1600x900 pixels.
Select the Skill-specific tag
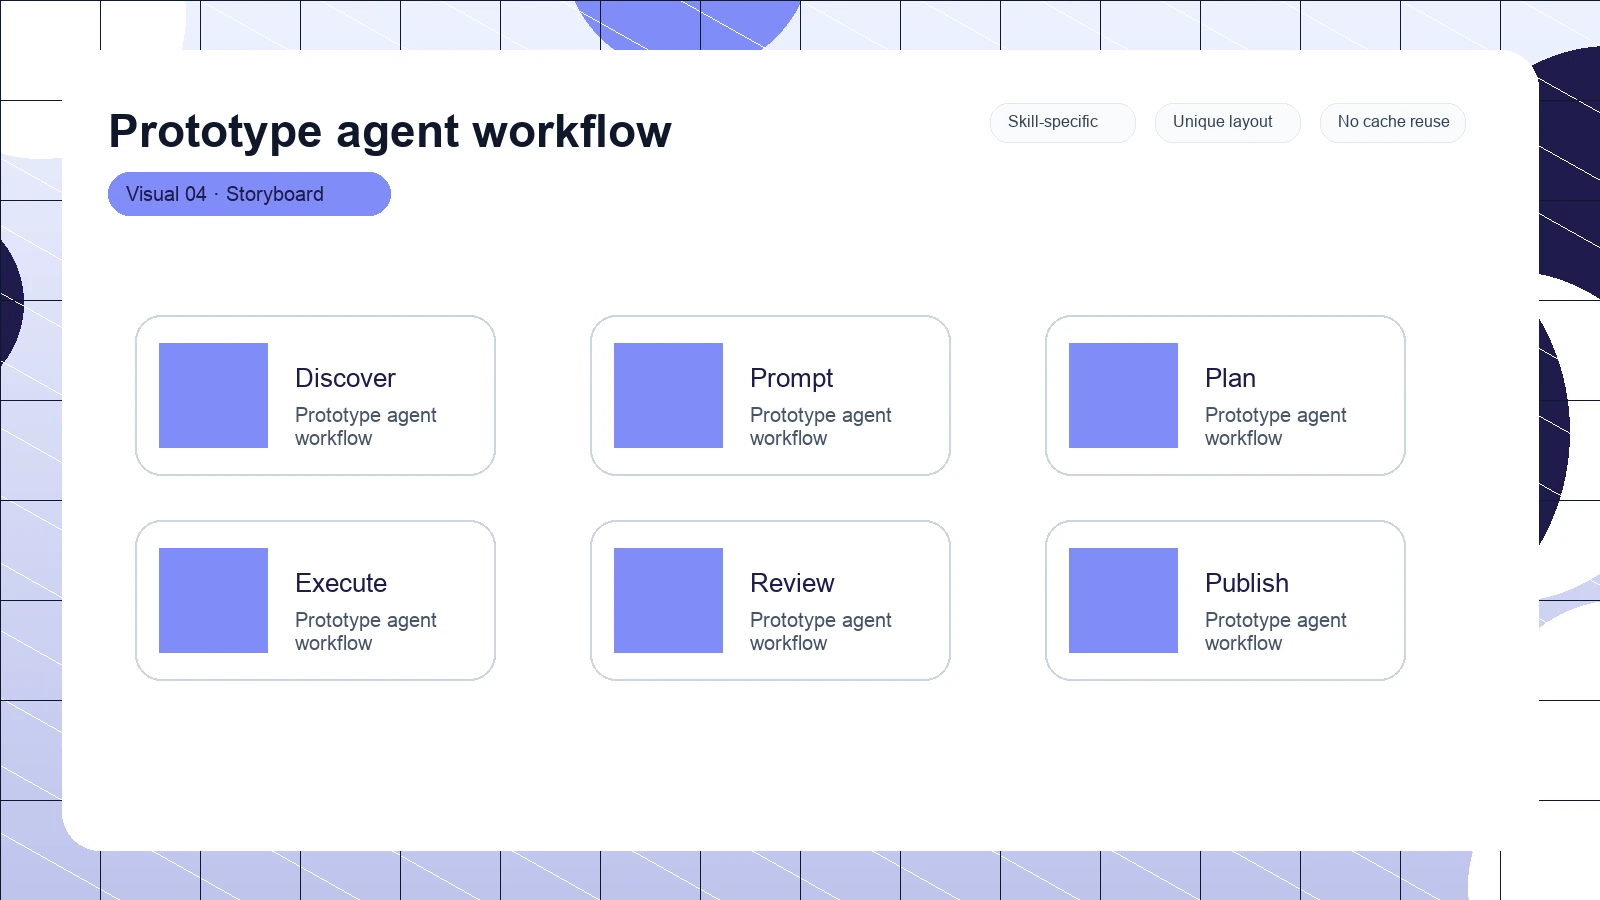[x=1063, y=122]
